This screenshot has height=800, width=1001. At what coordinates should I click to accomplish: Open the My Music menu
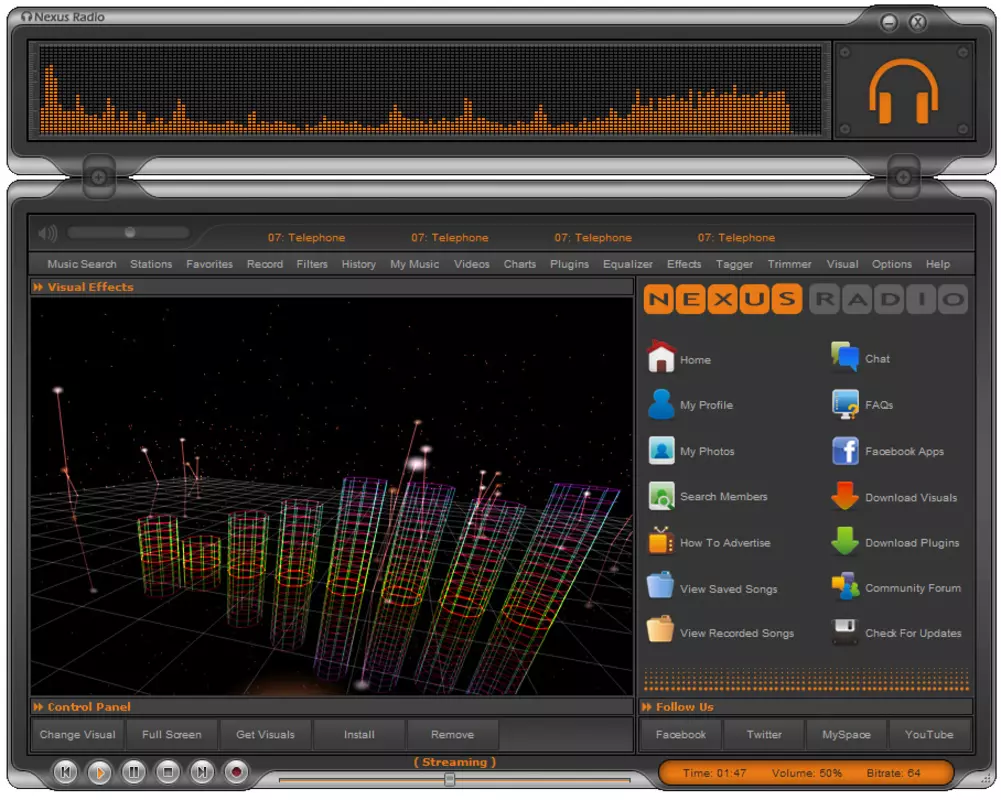pos(414,264)
